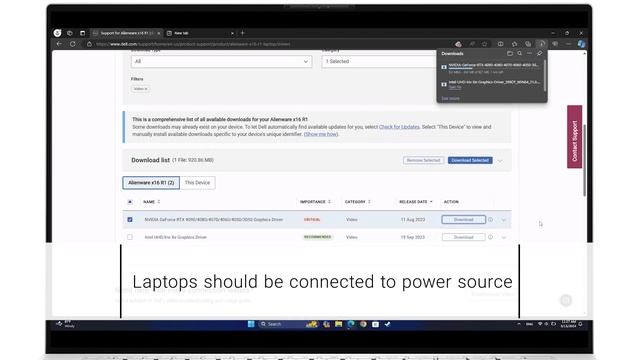Open the Show me how link
640x360 pixels.
321,134
